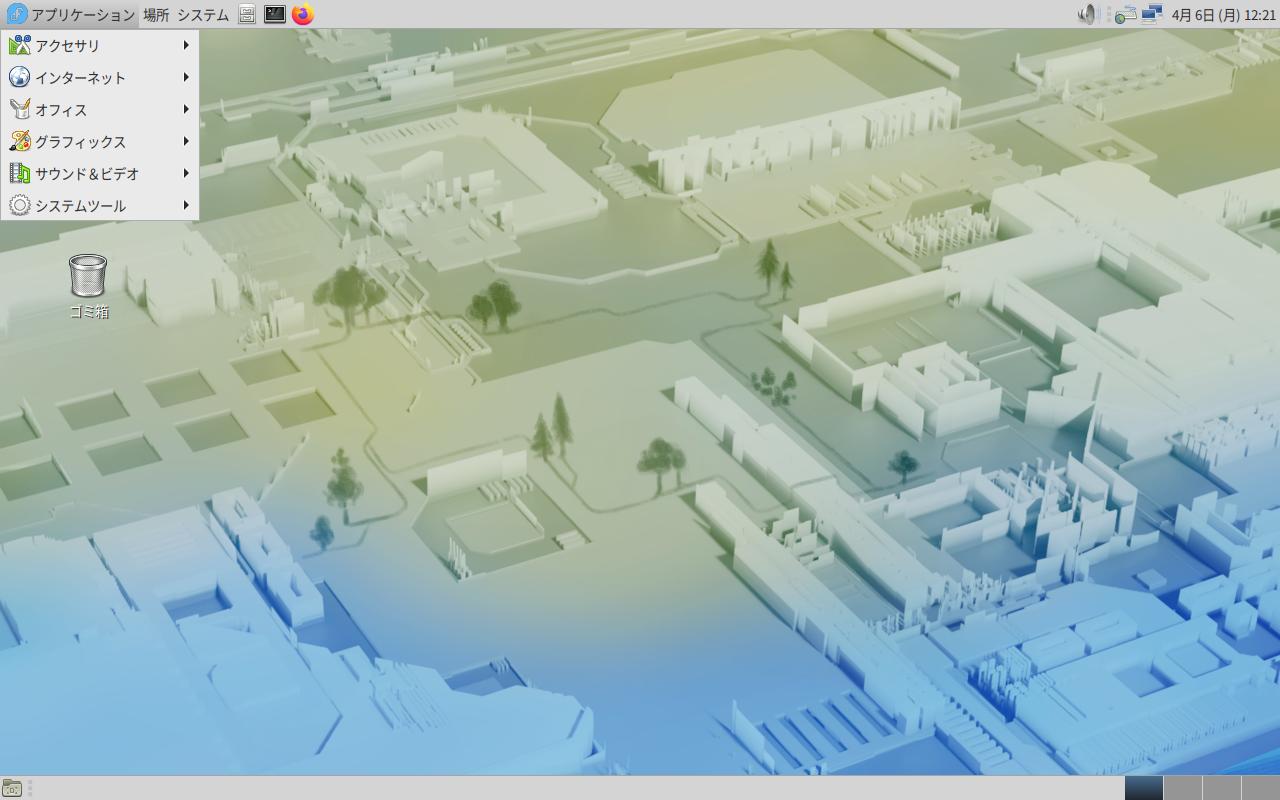
Task: Click the show desktop button
Action: click(x=12, y=788)
